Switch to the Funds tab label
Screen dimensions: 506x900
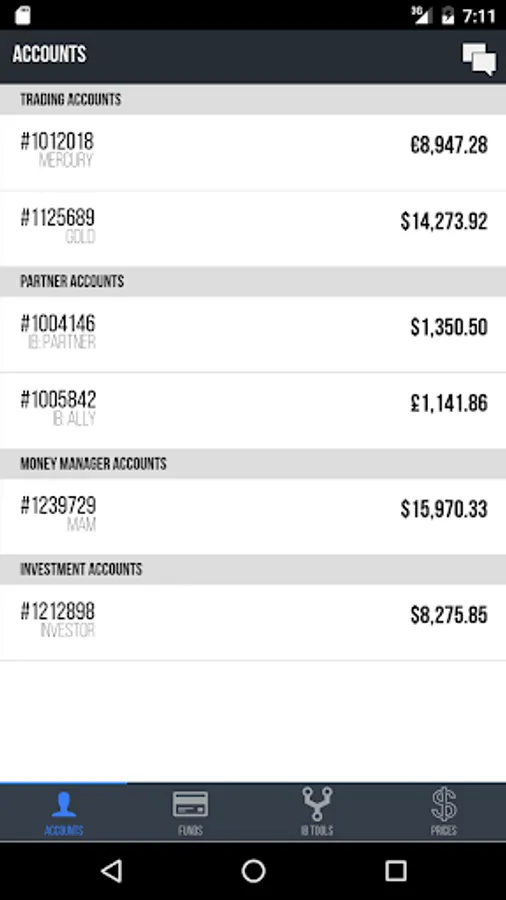coord(190,831)
